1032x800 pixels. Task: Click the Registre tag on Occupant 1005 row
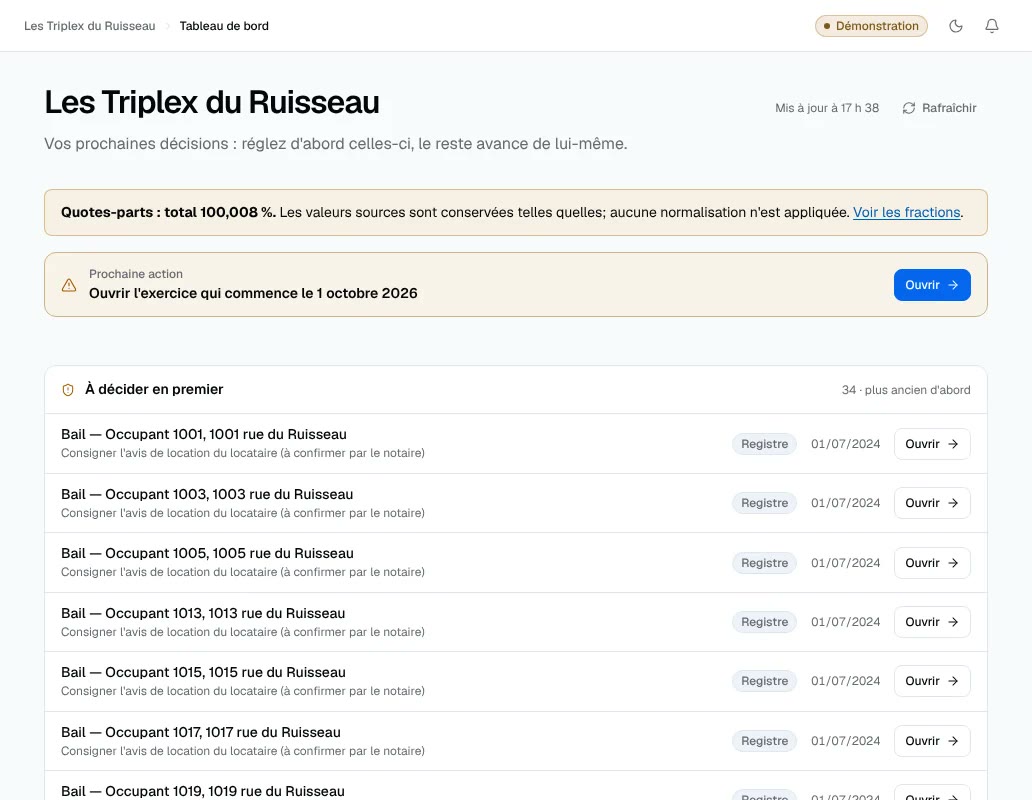point(764,563)
